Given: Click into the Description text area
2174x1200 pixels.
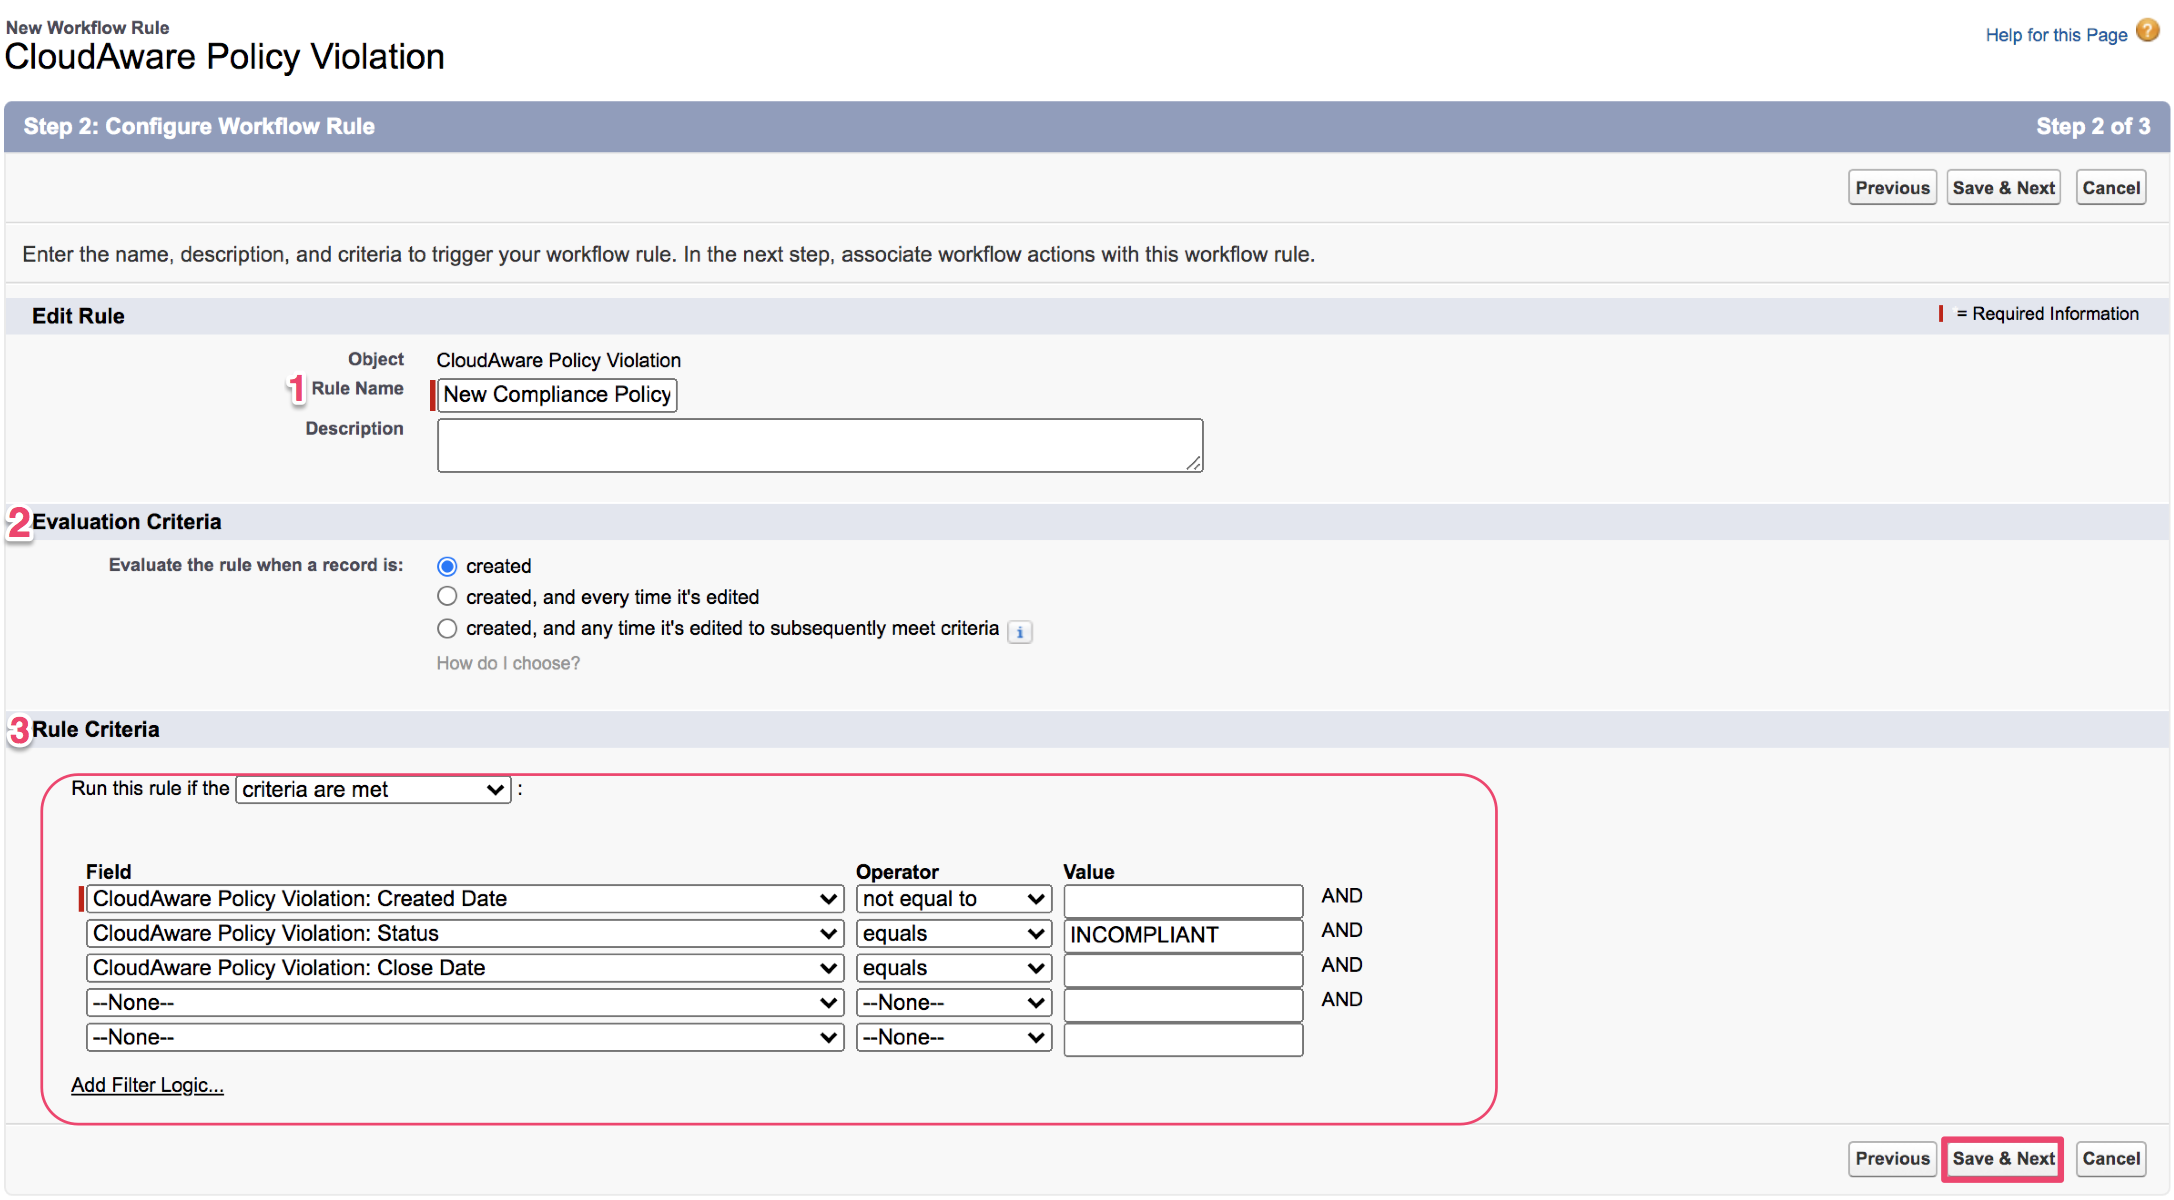Looking at the screenshot, I should [x=819, y=446].
